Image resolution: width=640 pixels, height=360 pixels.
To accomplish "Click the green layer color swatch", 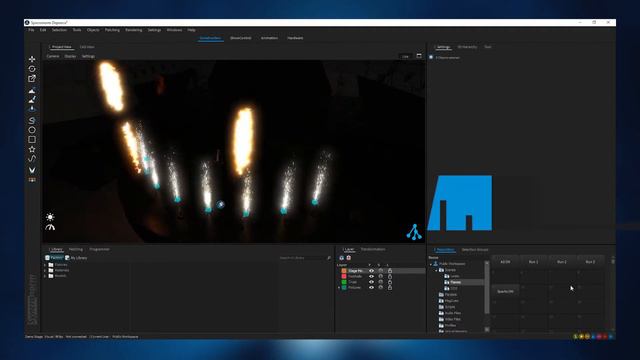I will (x=344, y=282).
